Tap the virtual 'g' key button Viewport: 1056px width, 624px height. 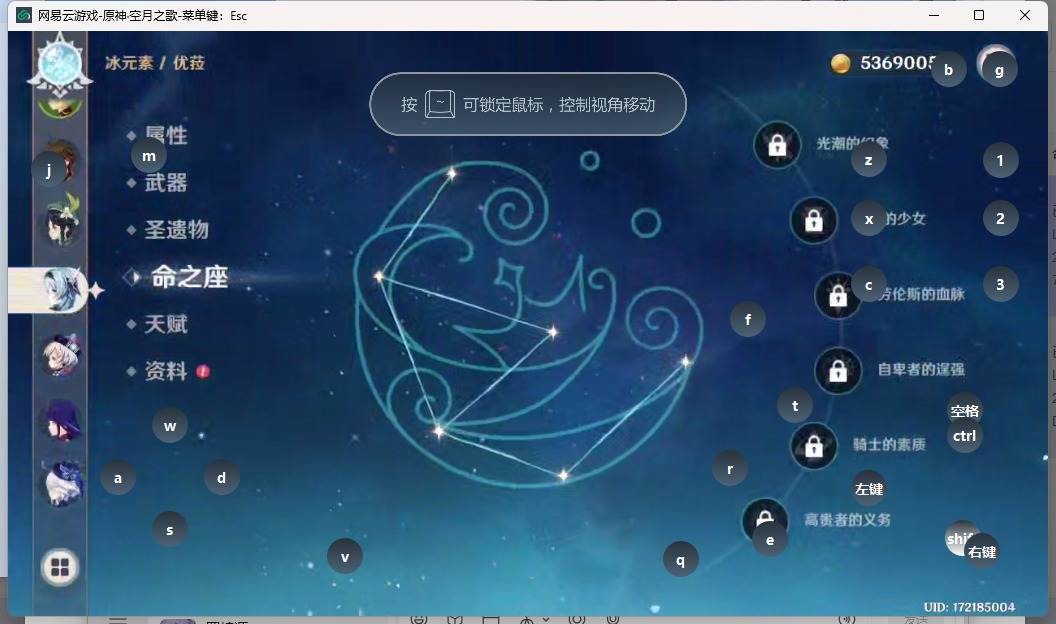click(x=999, y=70)
